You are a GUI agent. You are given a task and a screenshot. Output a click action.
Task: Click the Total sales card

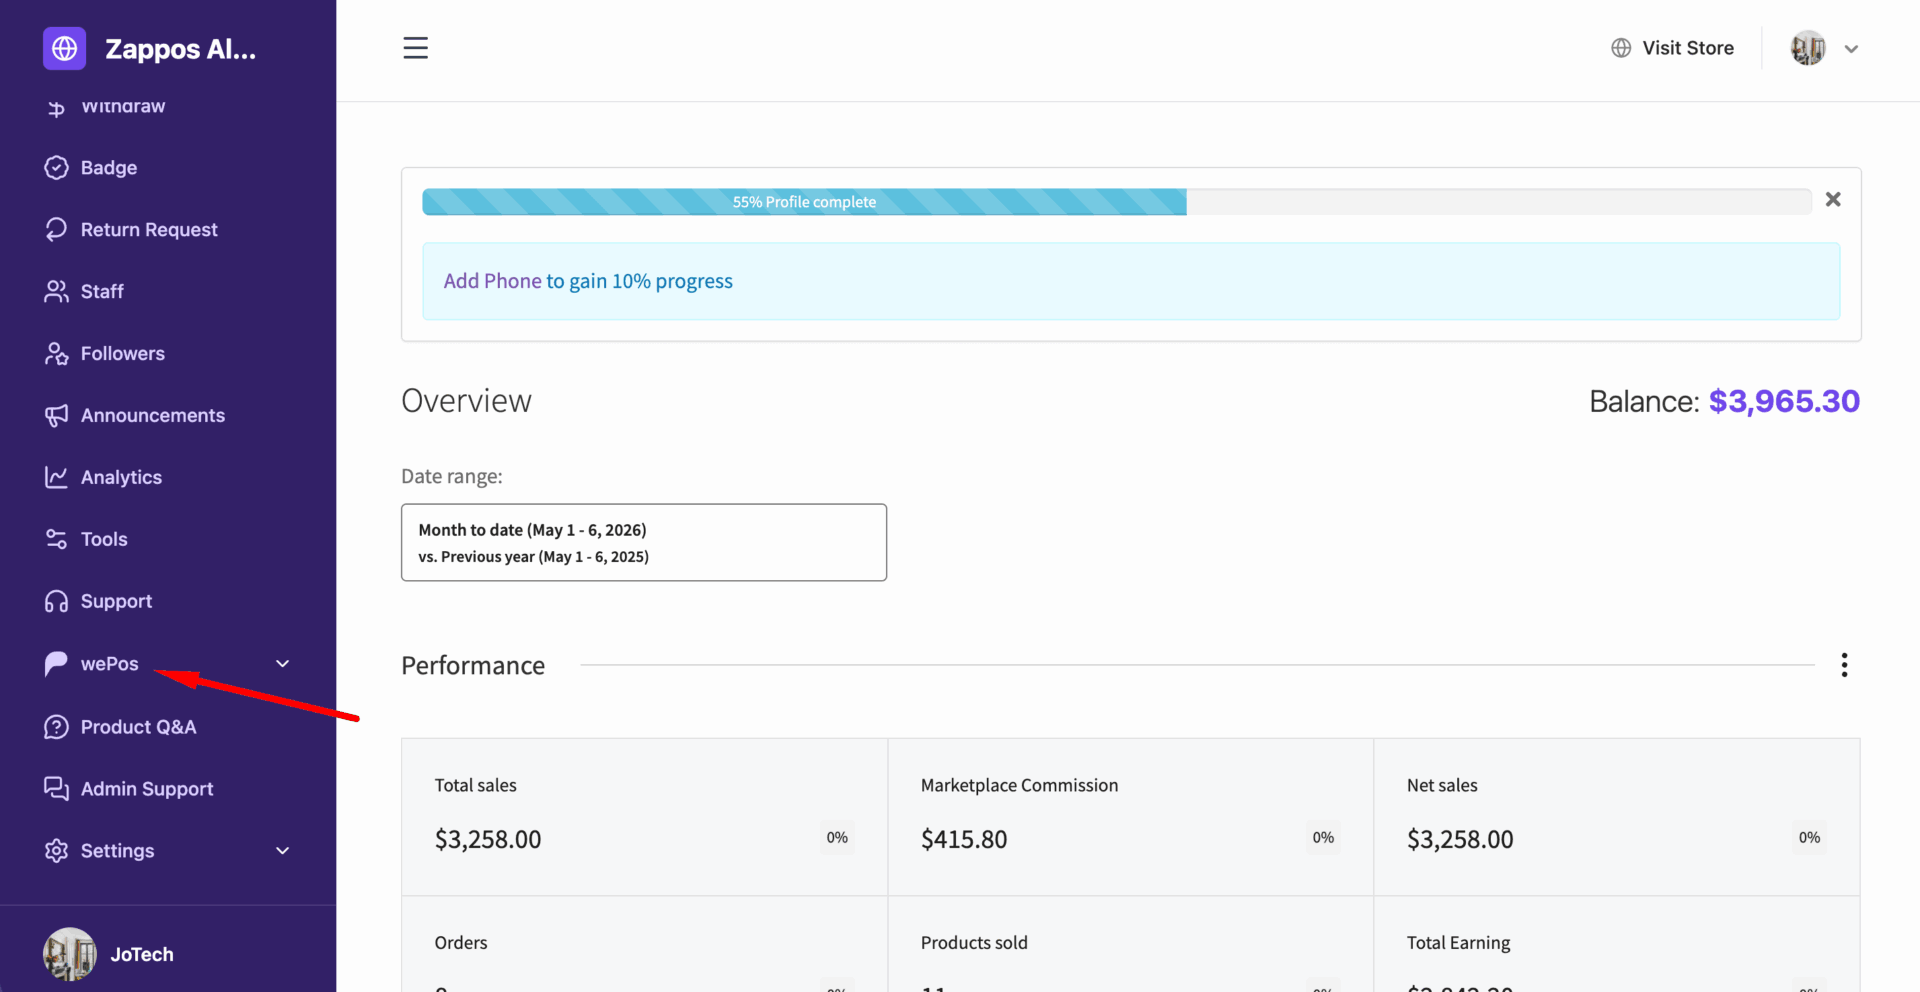coord(645,817)
